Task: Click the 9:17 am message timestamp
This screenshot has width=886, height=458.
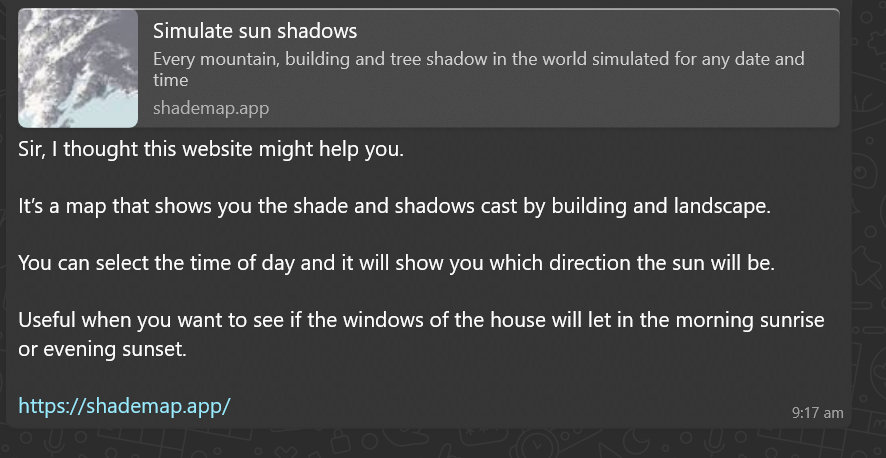Action: click(x=817, y=412)
